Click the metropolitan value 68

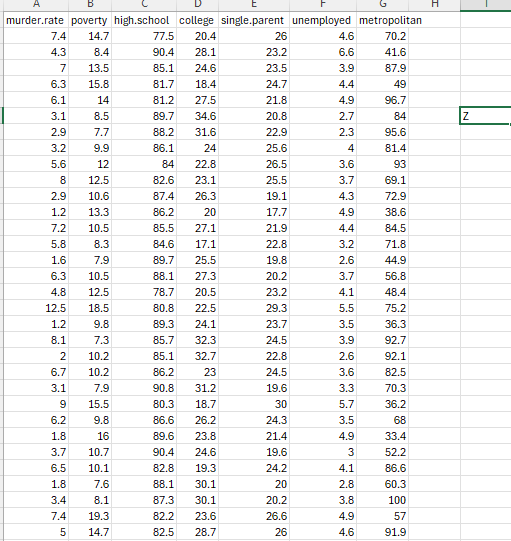coord(383,420)
